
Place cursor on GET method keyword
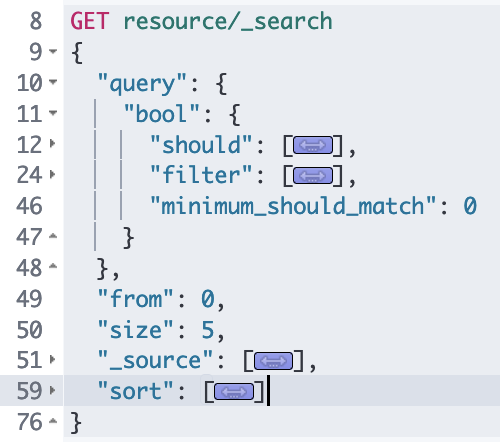click(90, 21)
